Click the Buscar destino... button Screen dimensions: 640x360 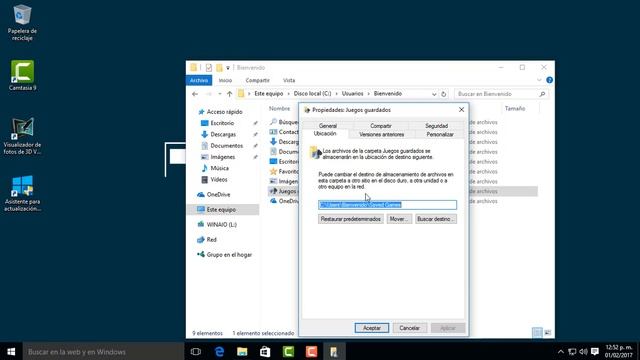click(436, 219)
